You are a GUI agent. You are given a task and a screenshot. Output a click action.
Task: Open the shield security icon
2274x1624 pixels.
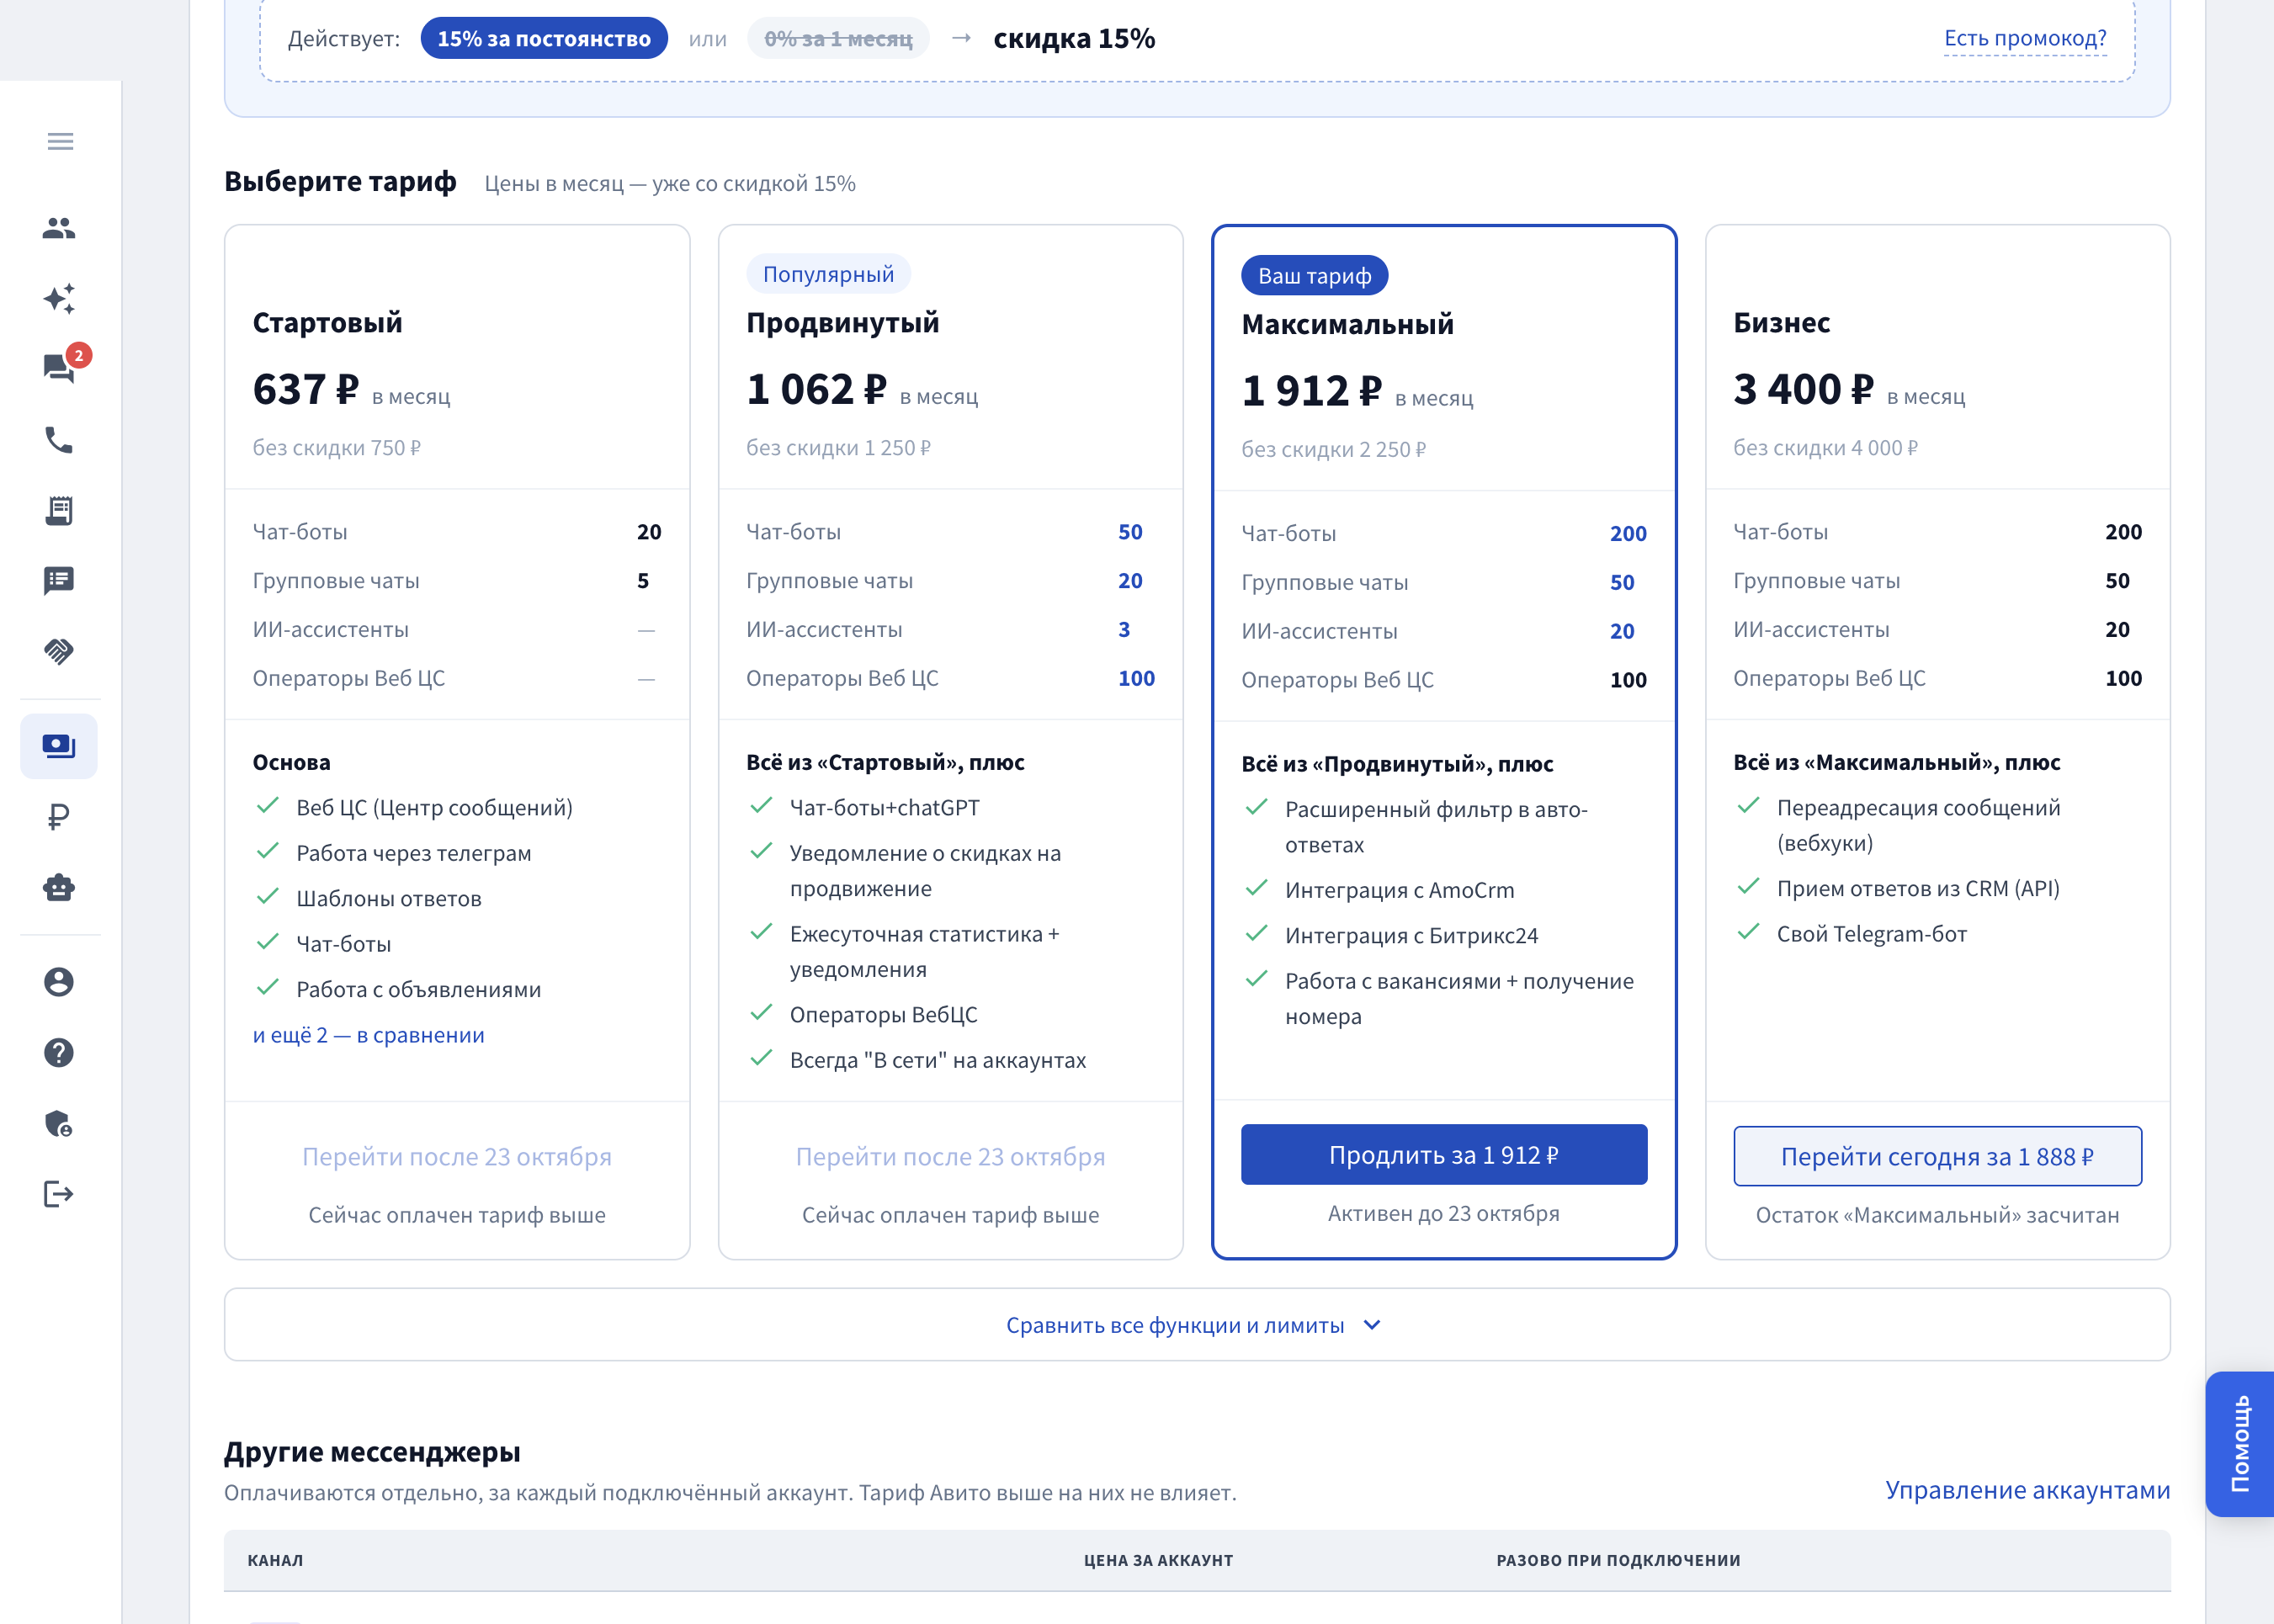click(59, 1123)
